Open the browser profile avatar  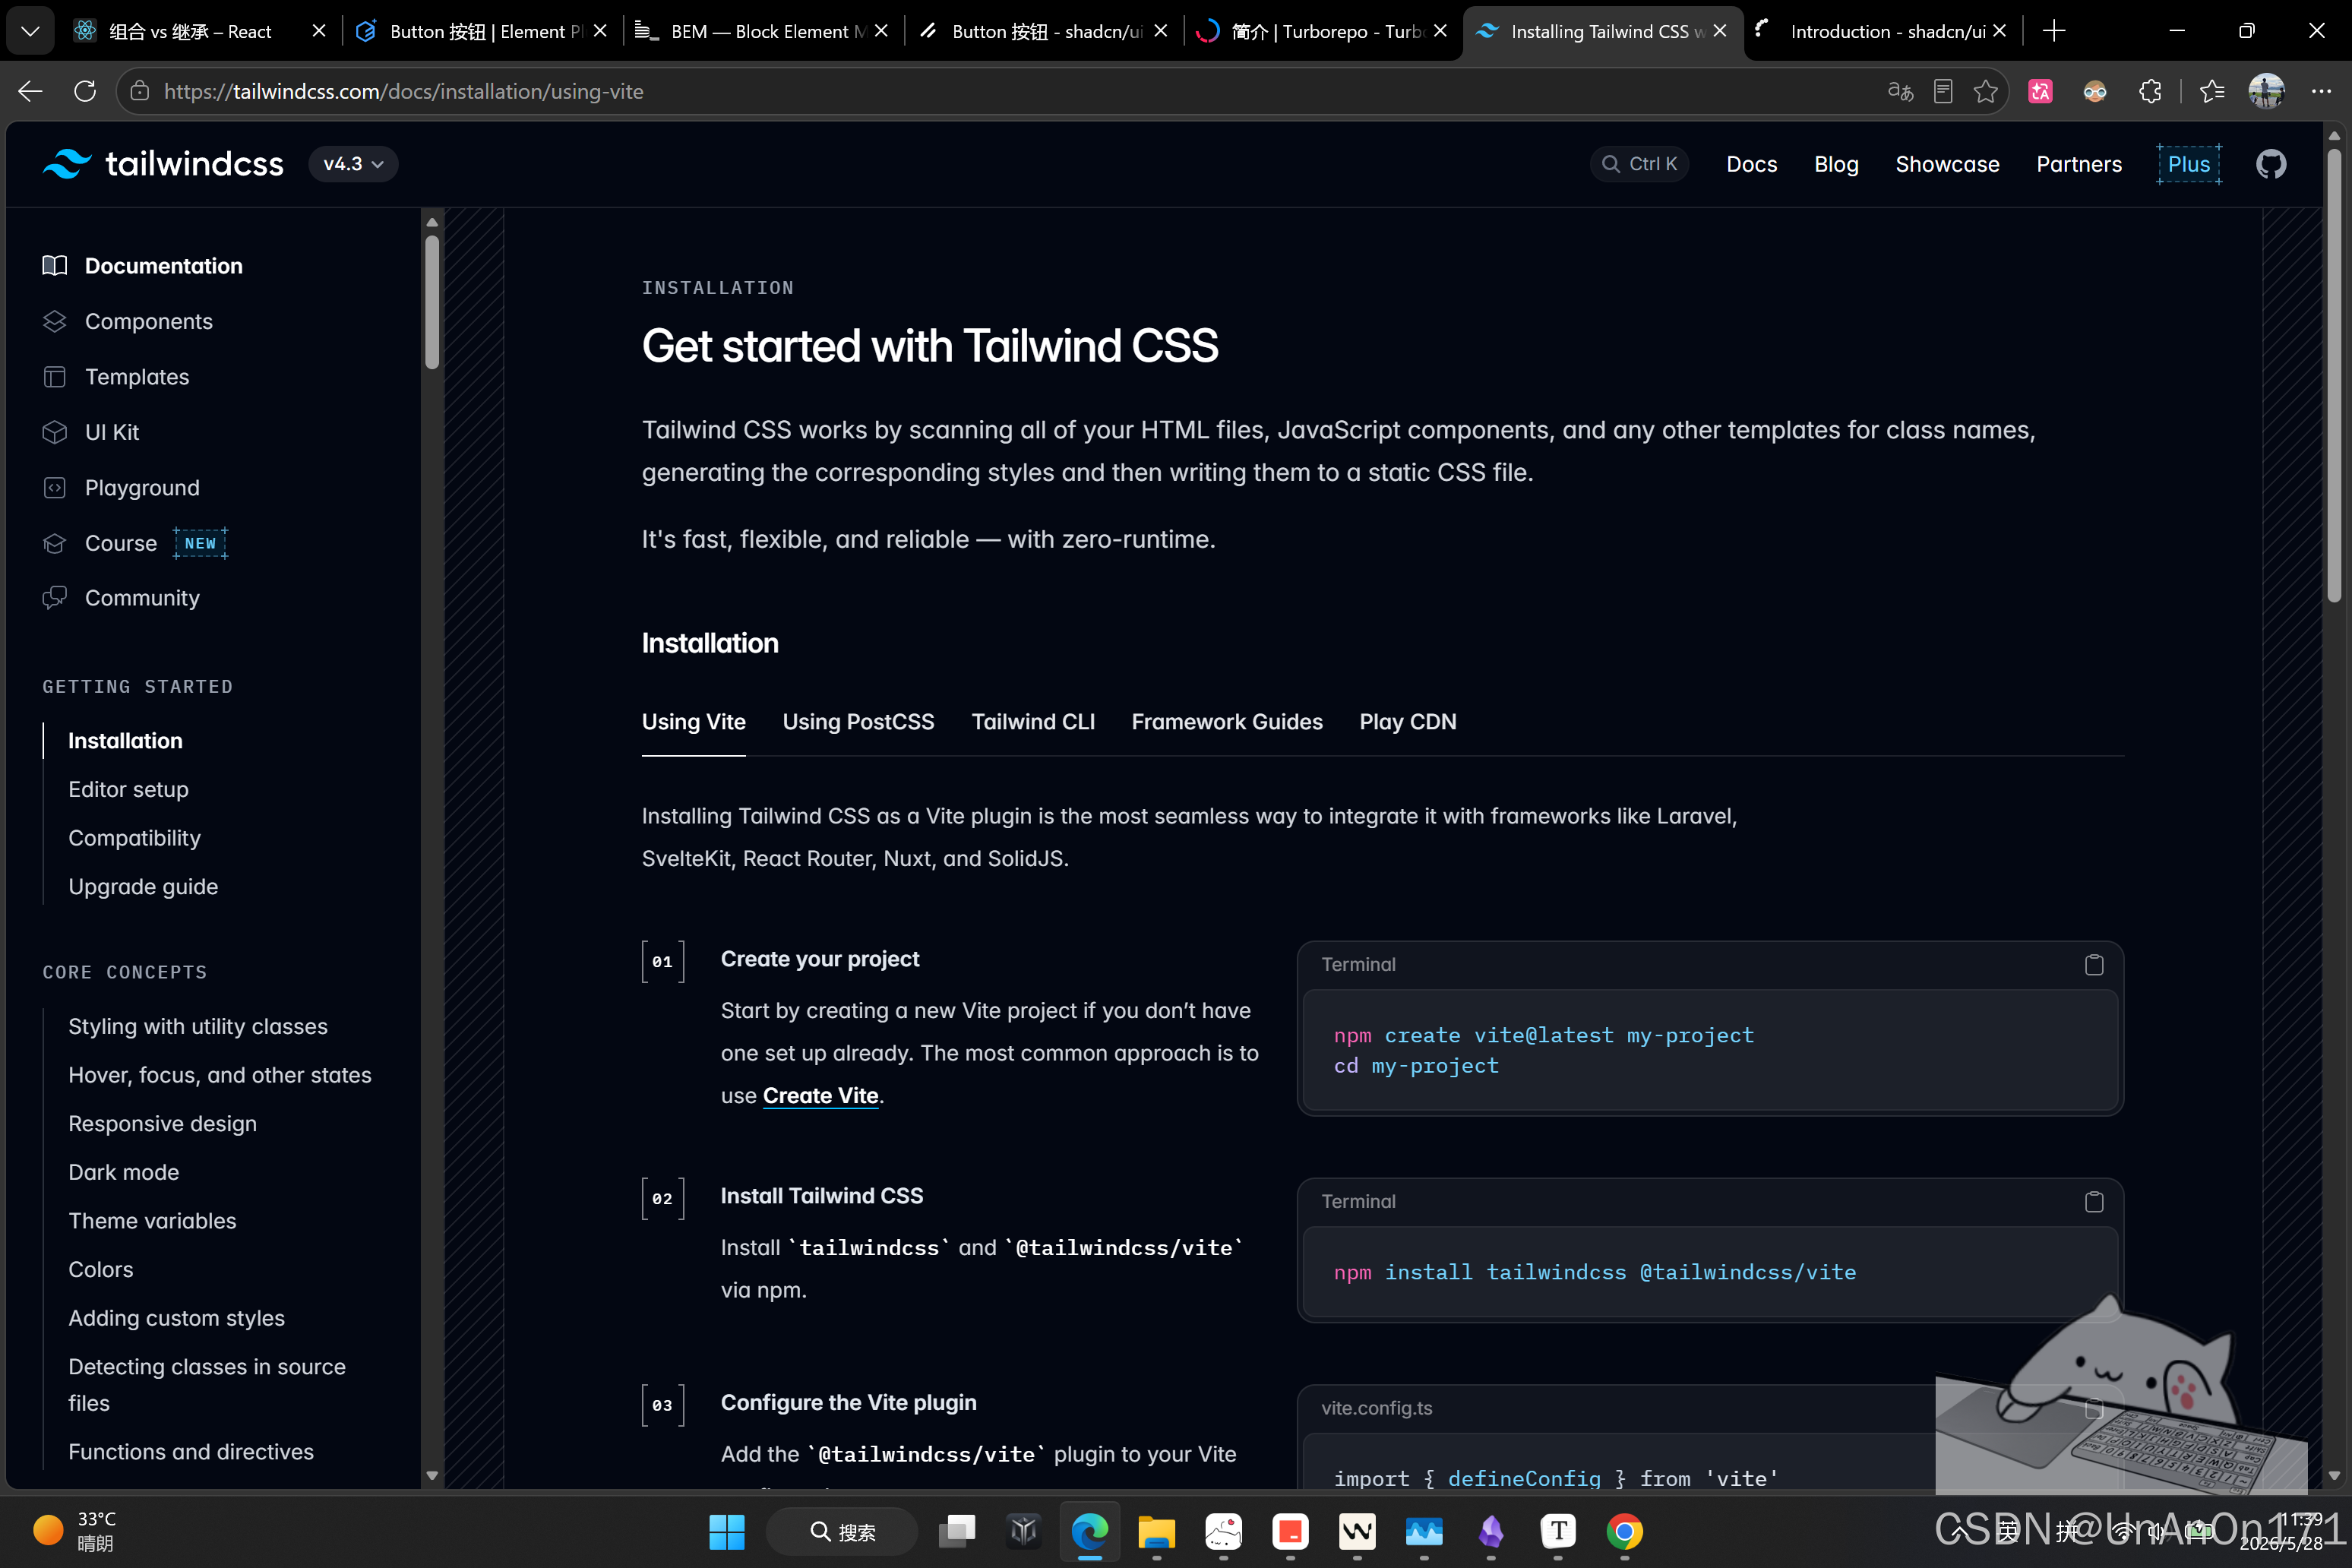click(x=2266, y=91)
